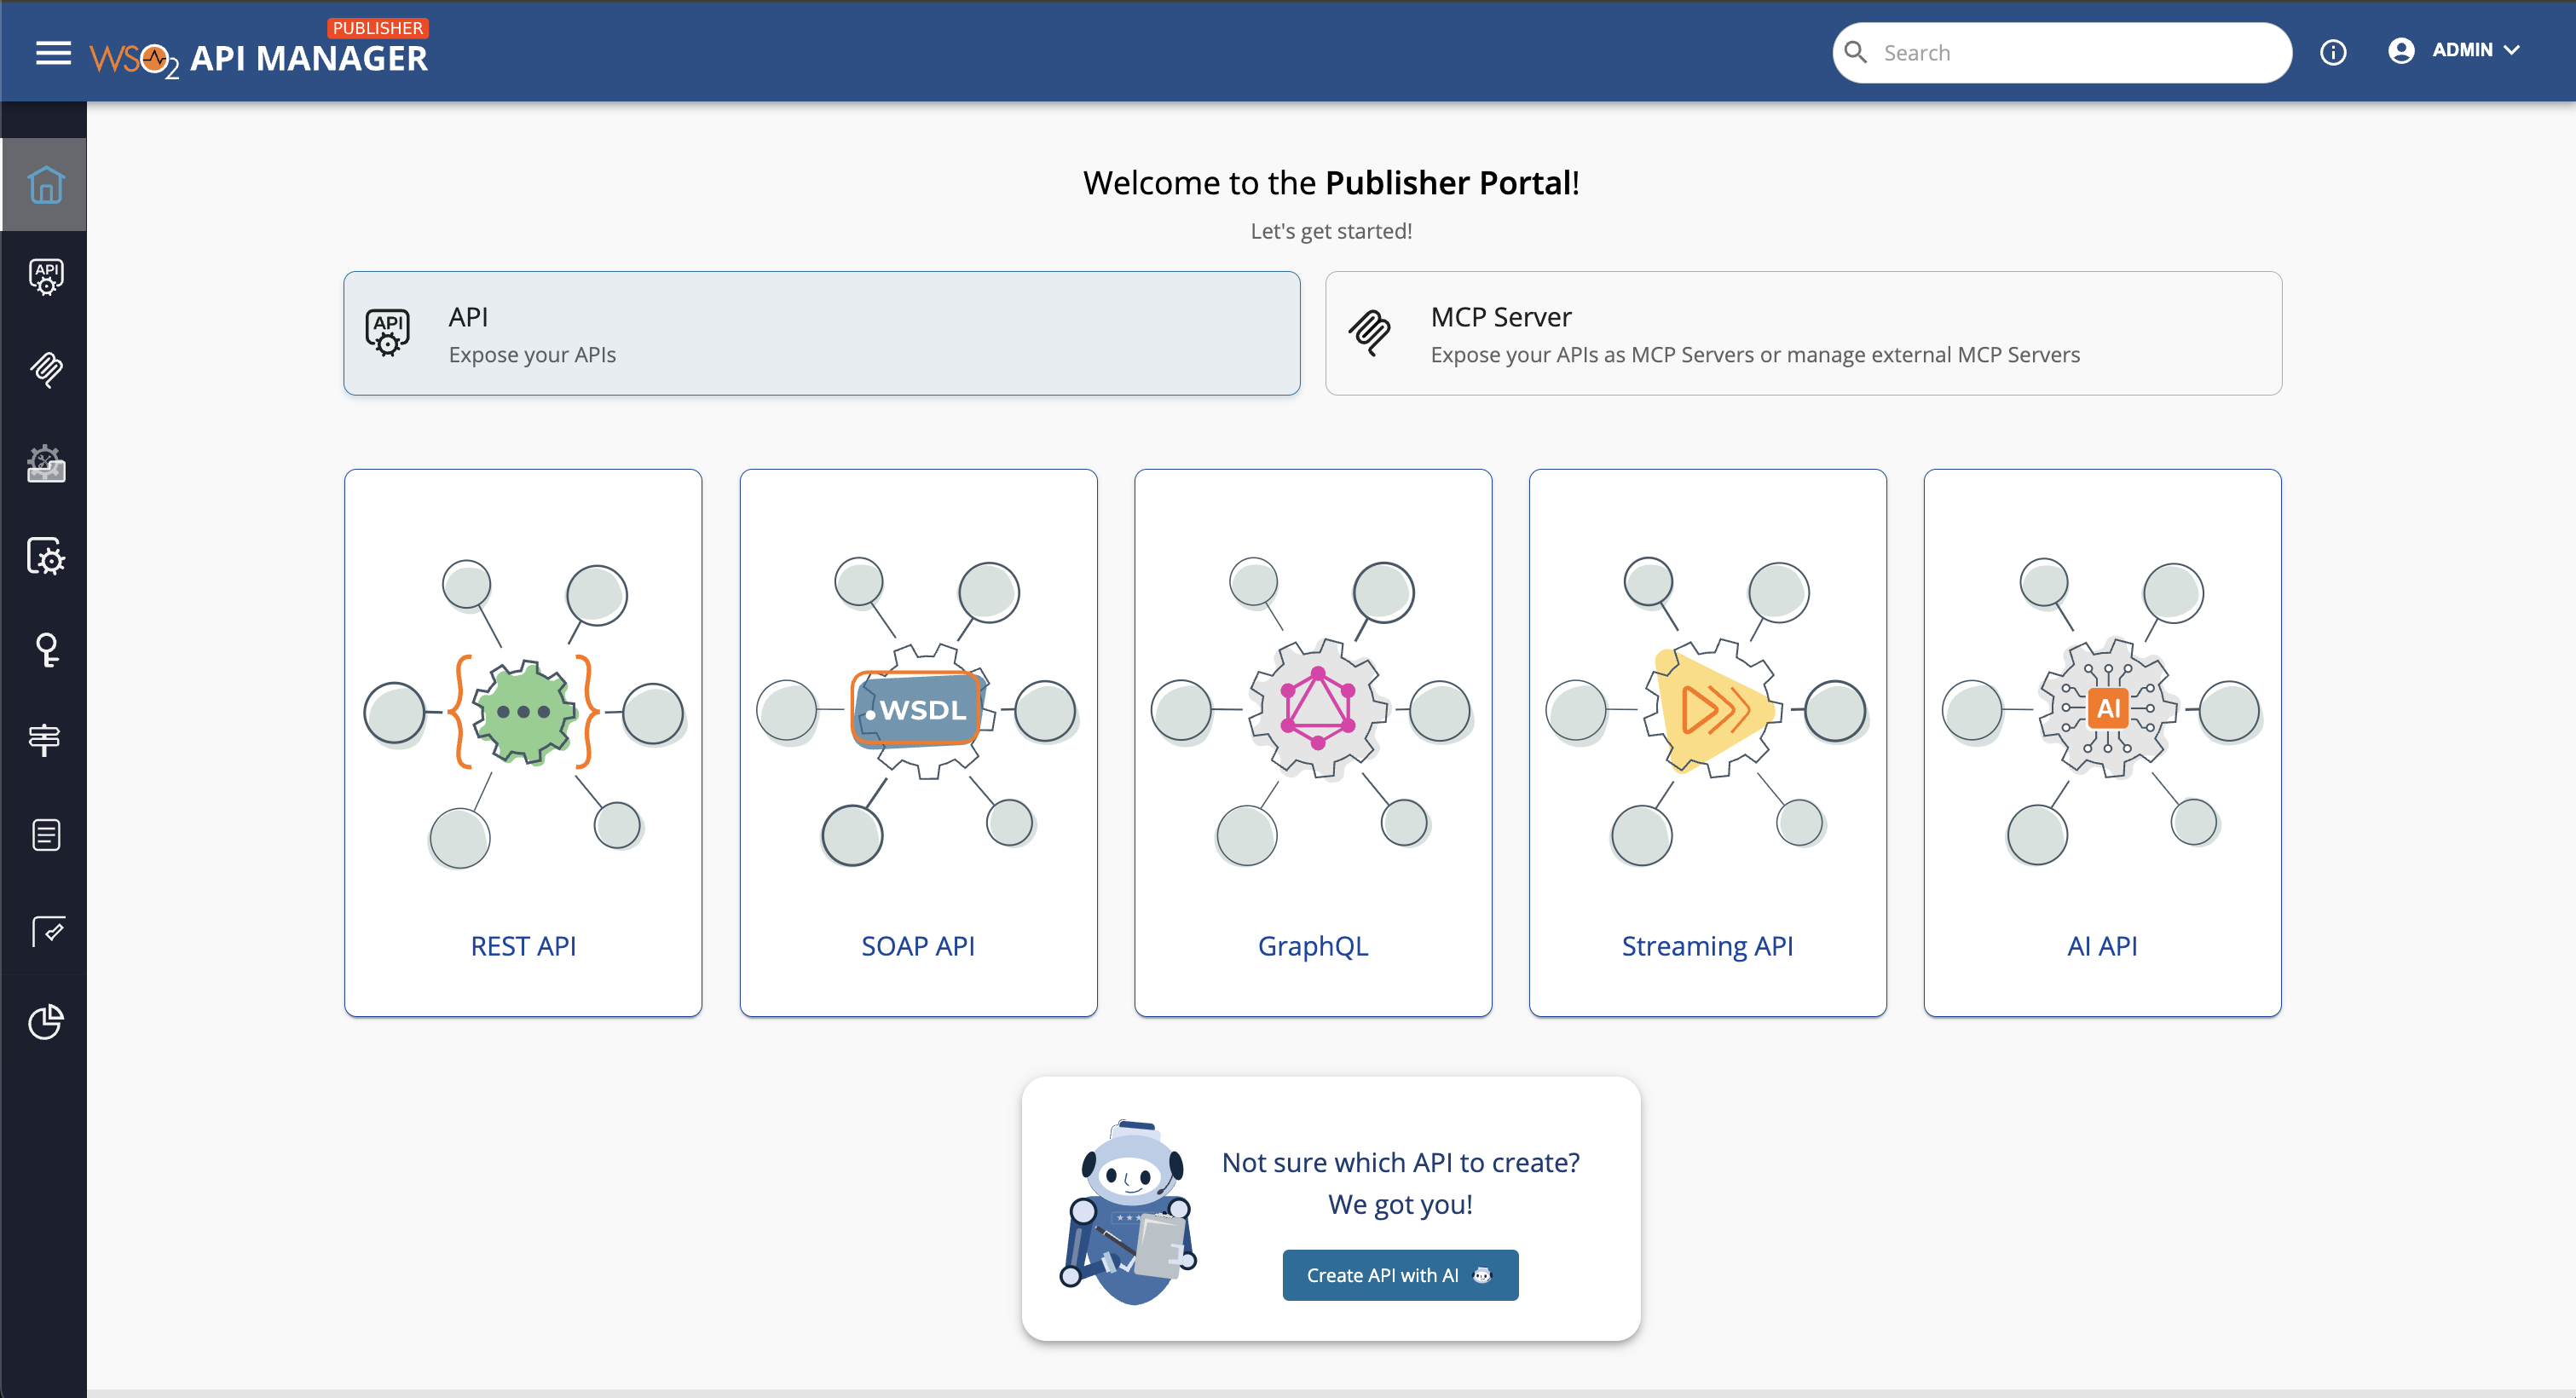Click the document list sidebar icon
The height and width of the screenshot is (1398, 2576).
(x=45, y=834)
